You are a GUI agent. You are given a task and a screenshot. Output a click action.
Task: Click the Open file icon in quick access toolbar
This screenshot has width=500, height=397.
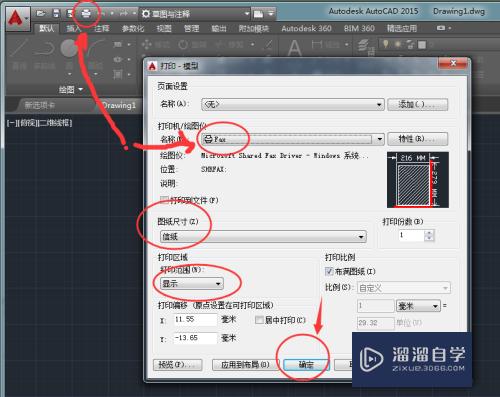point(41,13)
